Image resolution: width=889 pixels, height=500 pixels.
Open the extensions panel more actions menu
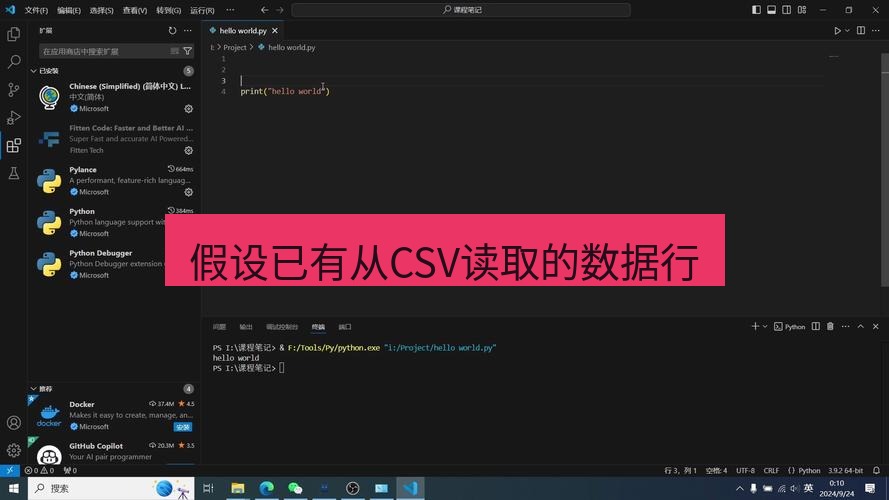coord(188,31)
